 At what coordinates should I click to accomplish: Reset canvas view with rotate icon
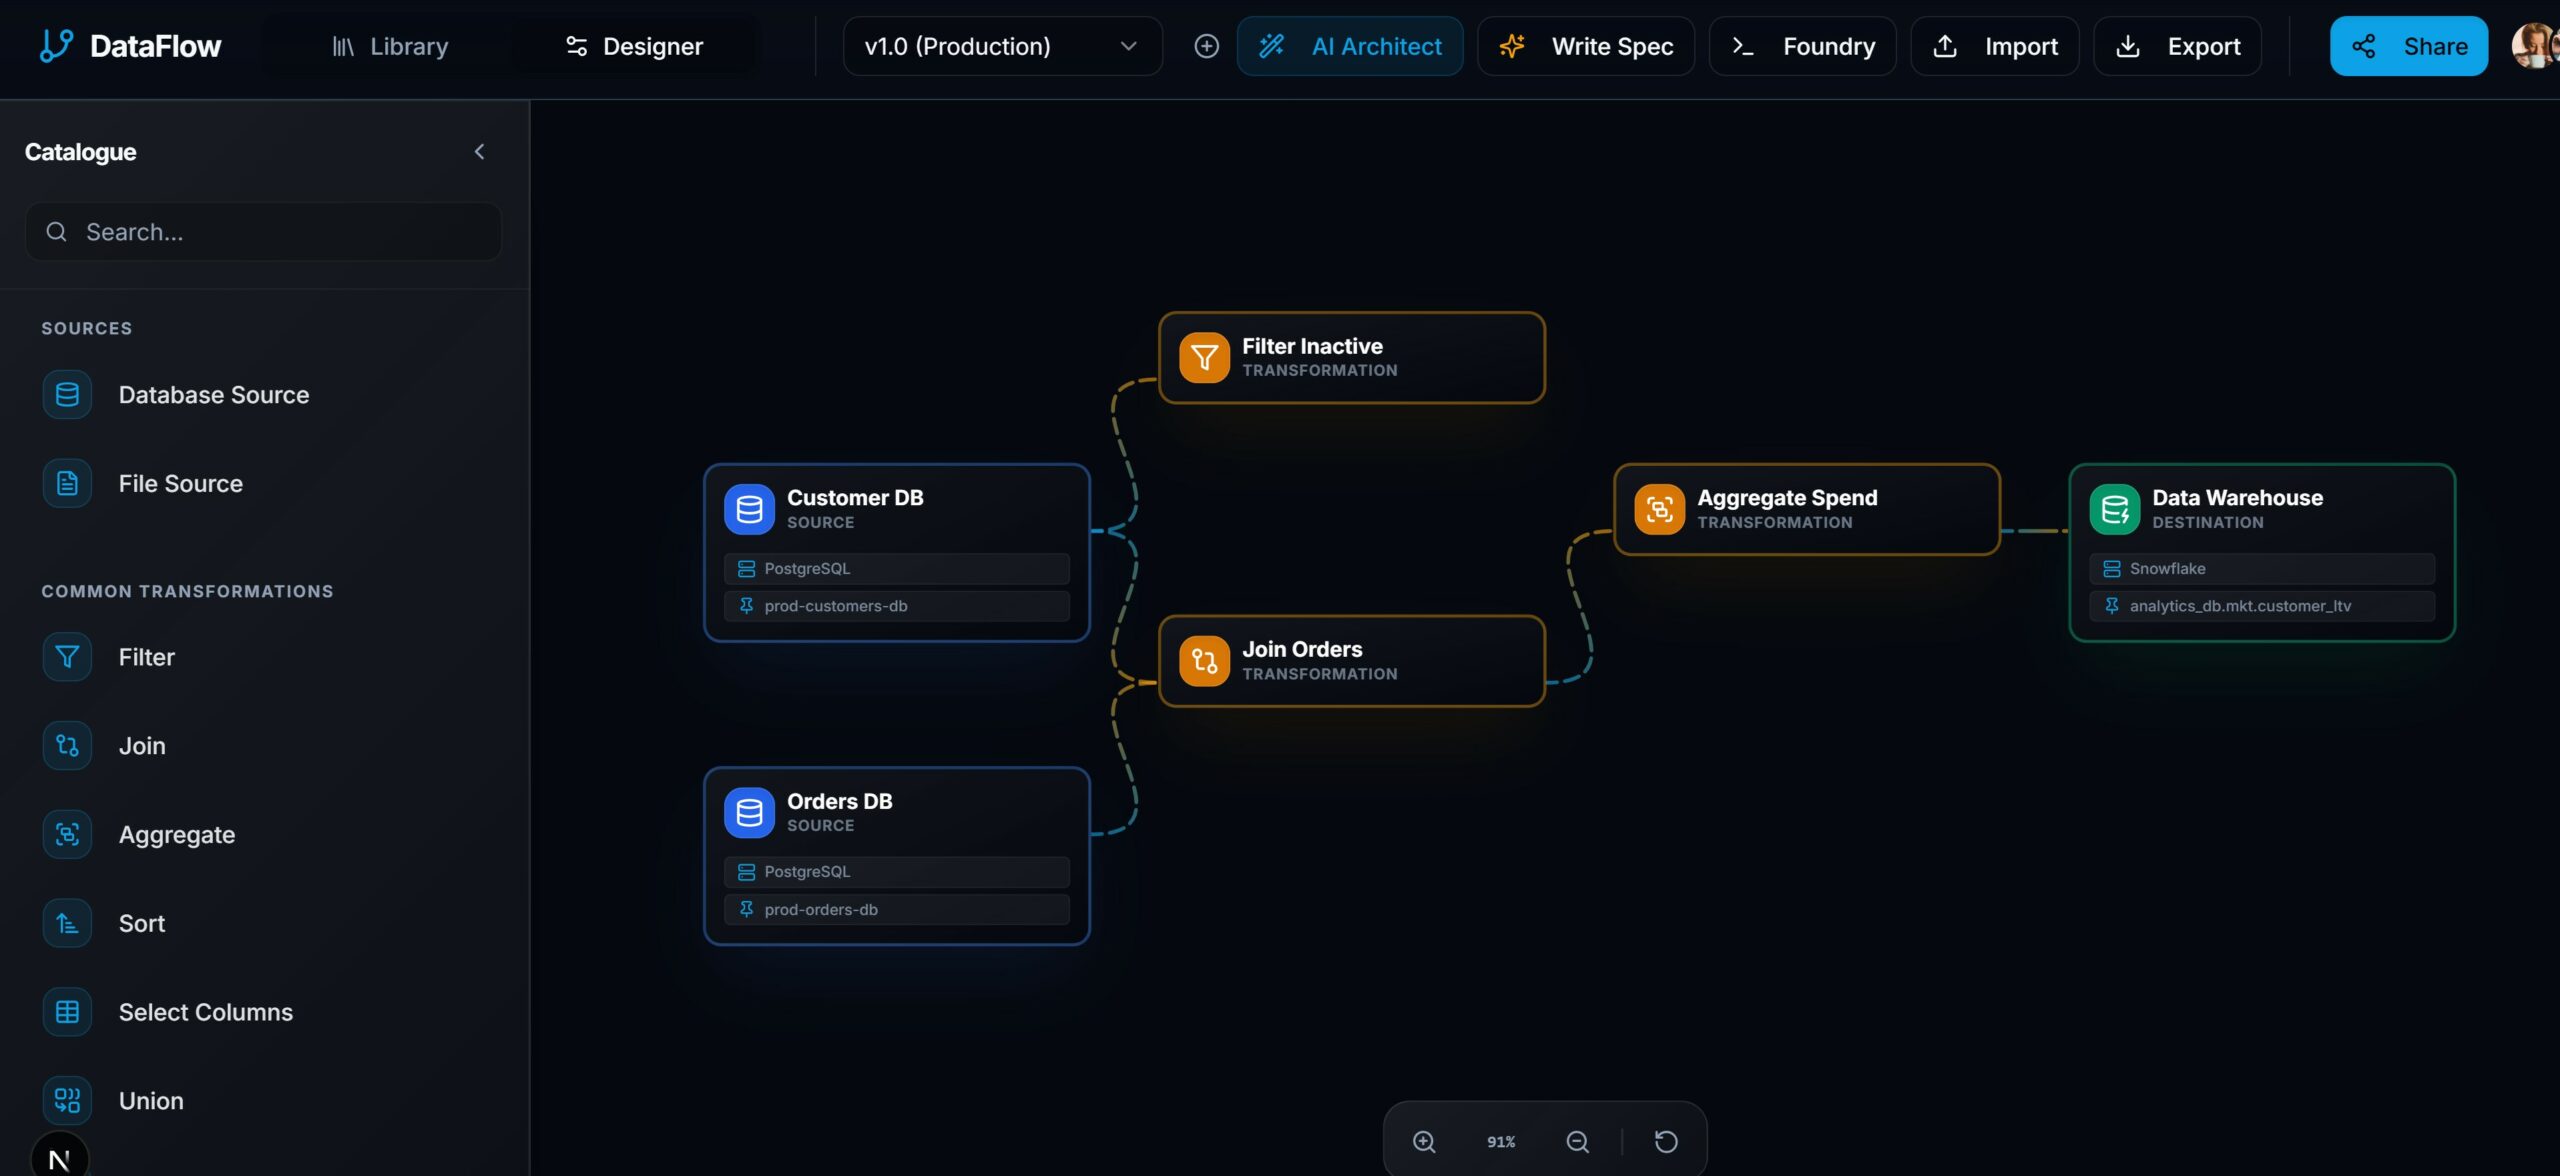click(1666, 1141)
